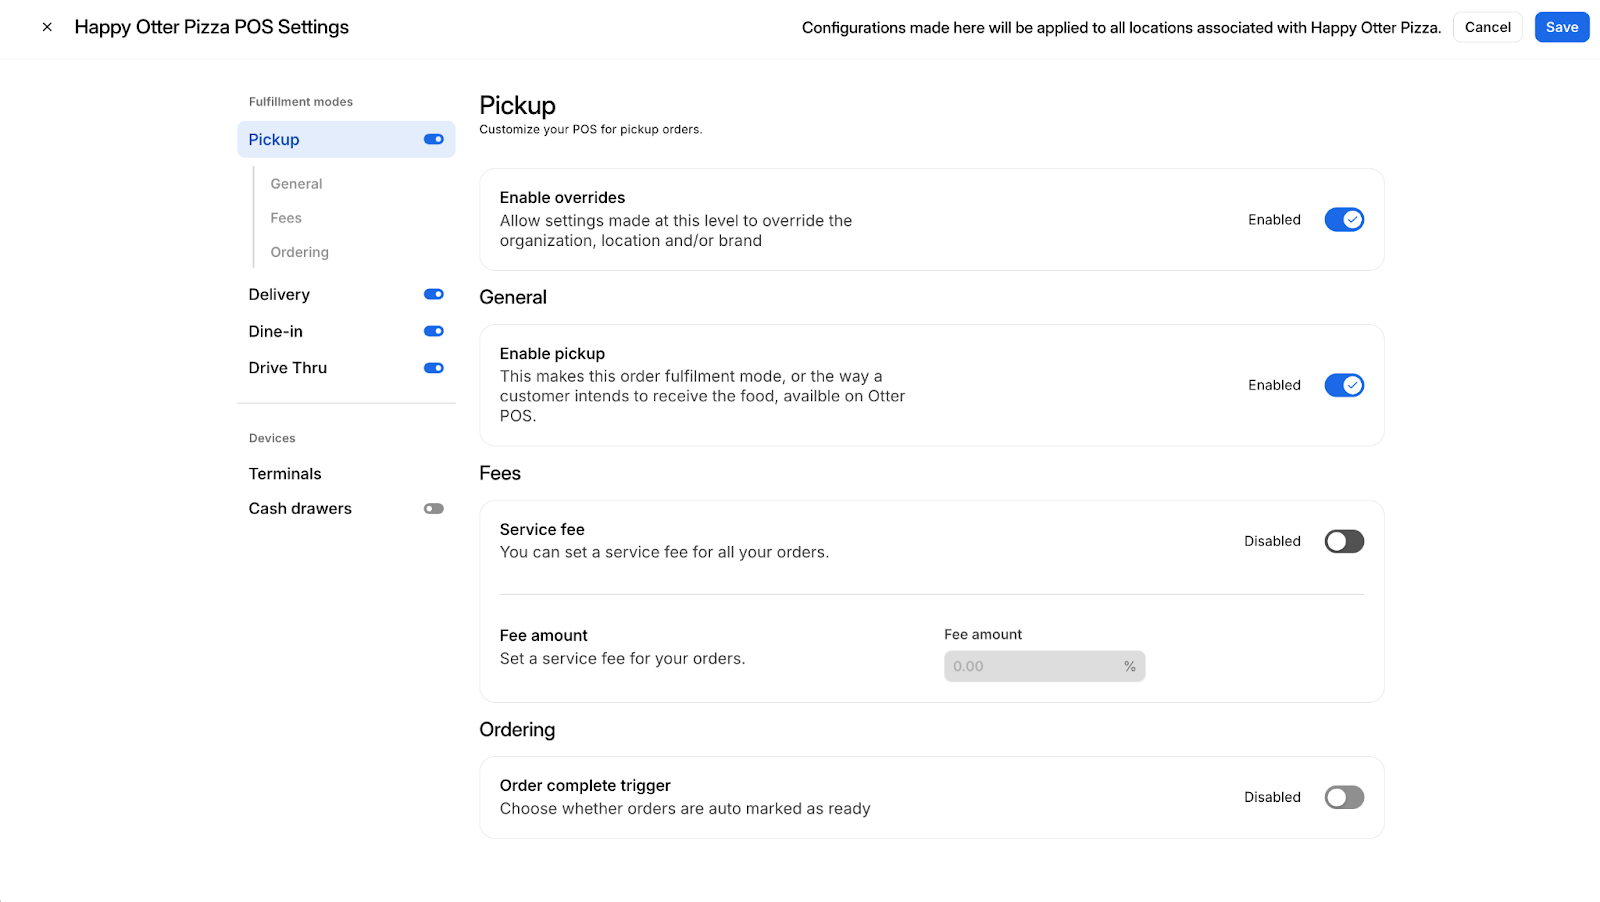Image resolution: width=1600 pixels, height=902 pixels.
Task: Open Delivery fulfillment mode settings
Action: [279, 294]
